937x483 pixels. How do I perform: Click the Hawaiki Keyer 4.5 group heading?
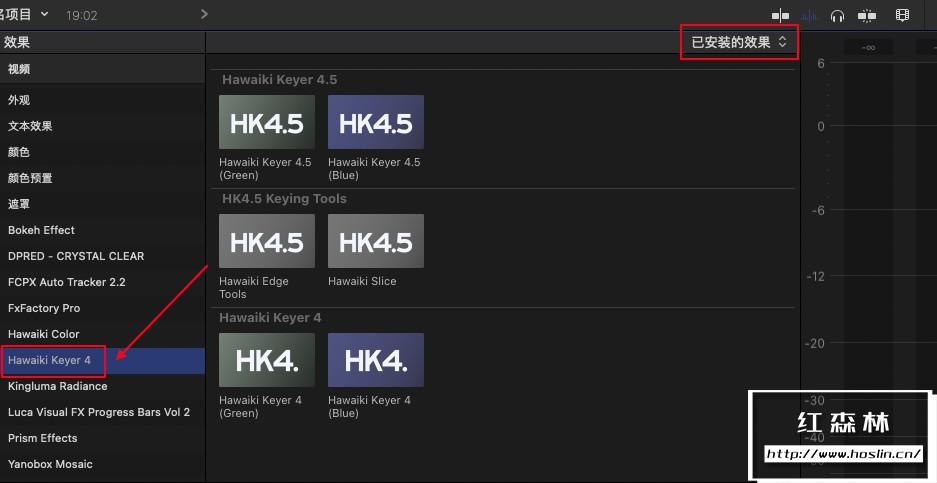[x=280, y=80]
